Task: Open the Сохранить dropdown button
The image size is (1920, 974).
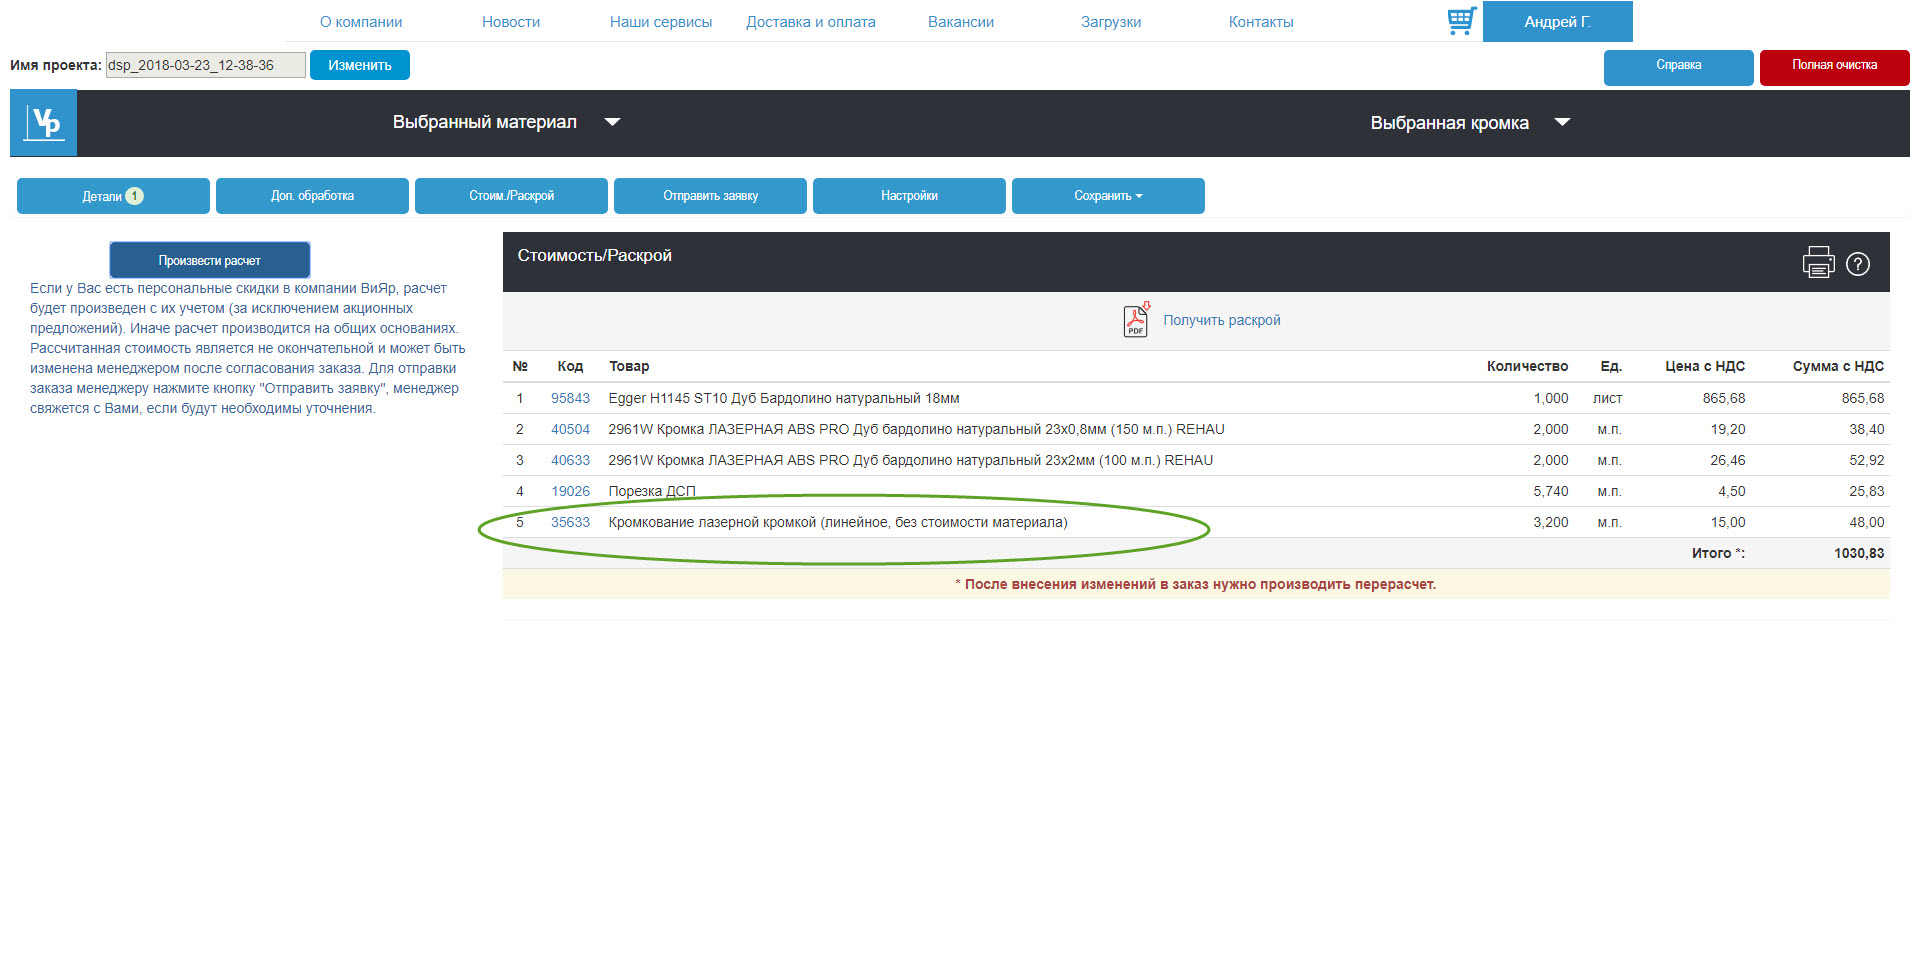Action: click(x=1108, y=196)
